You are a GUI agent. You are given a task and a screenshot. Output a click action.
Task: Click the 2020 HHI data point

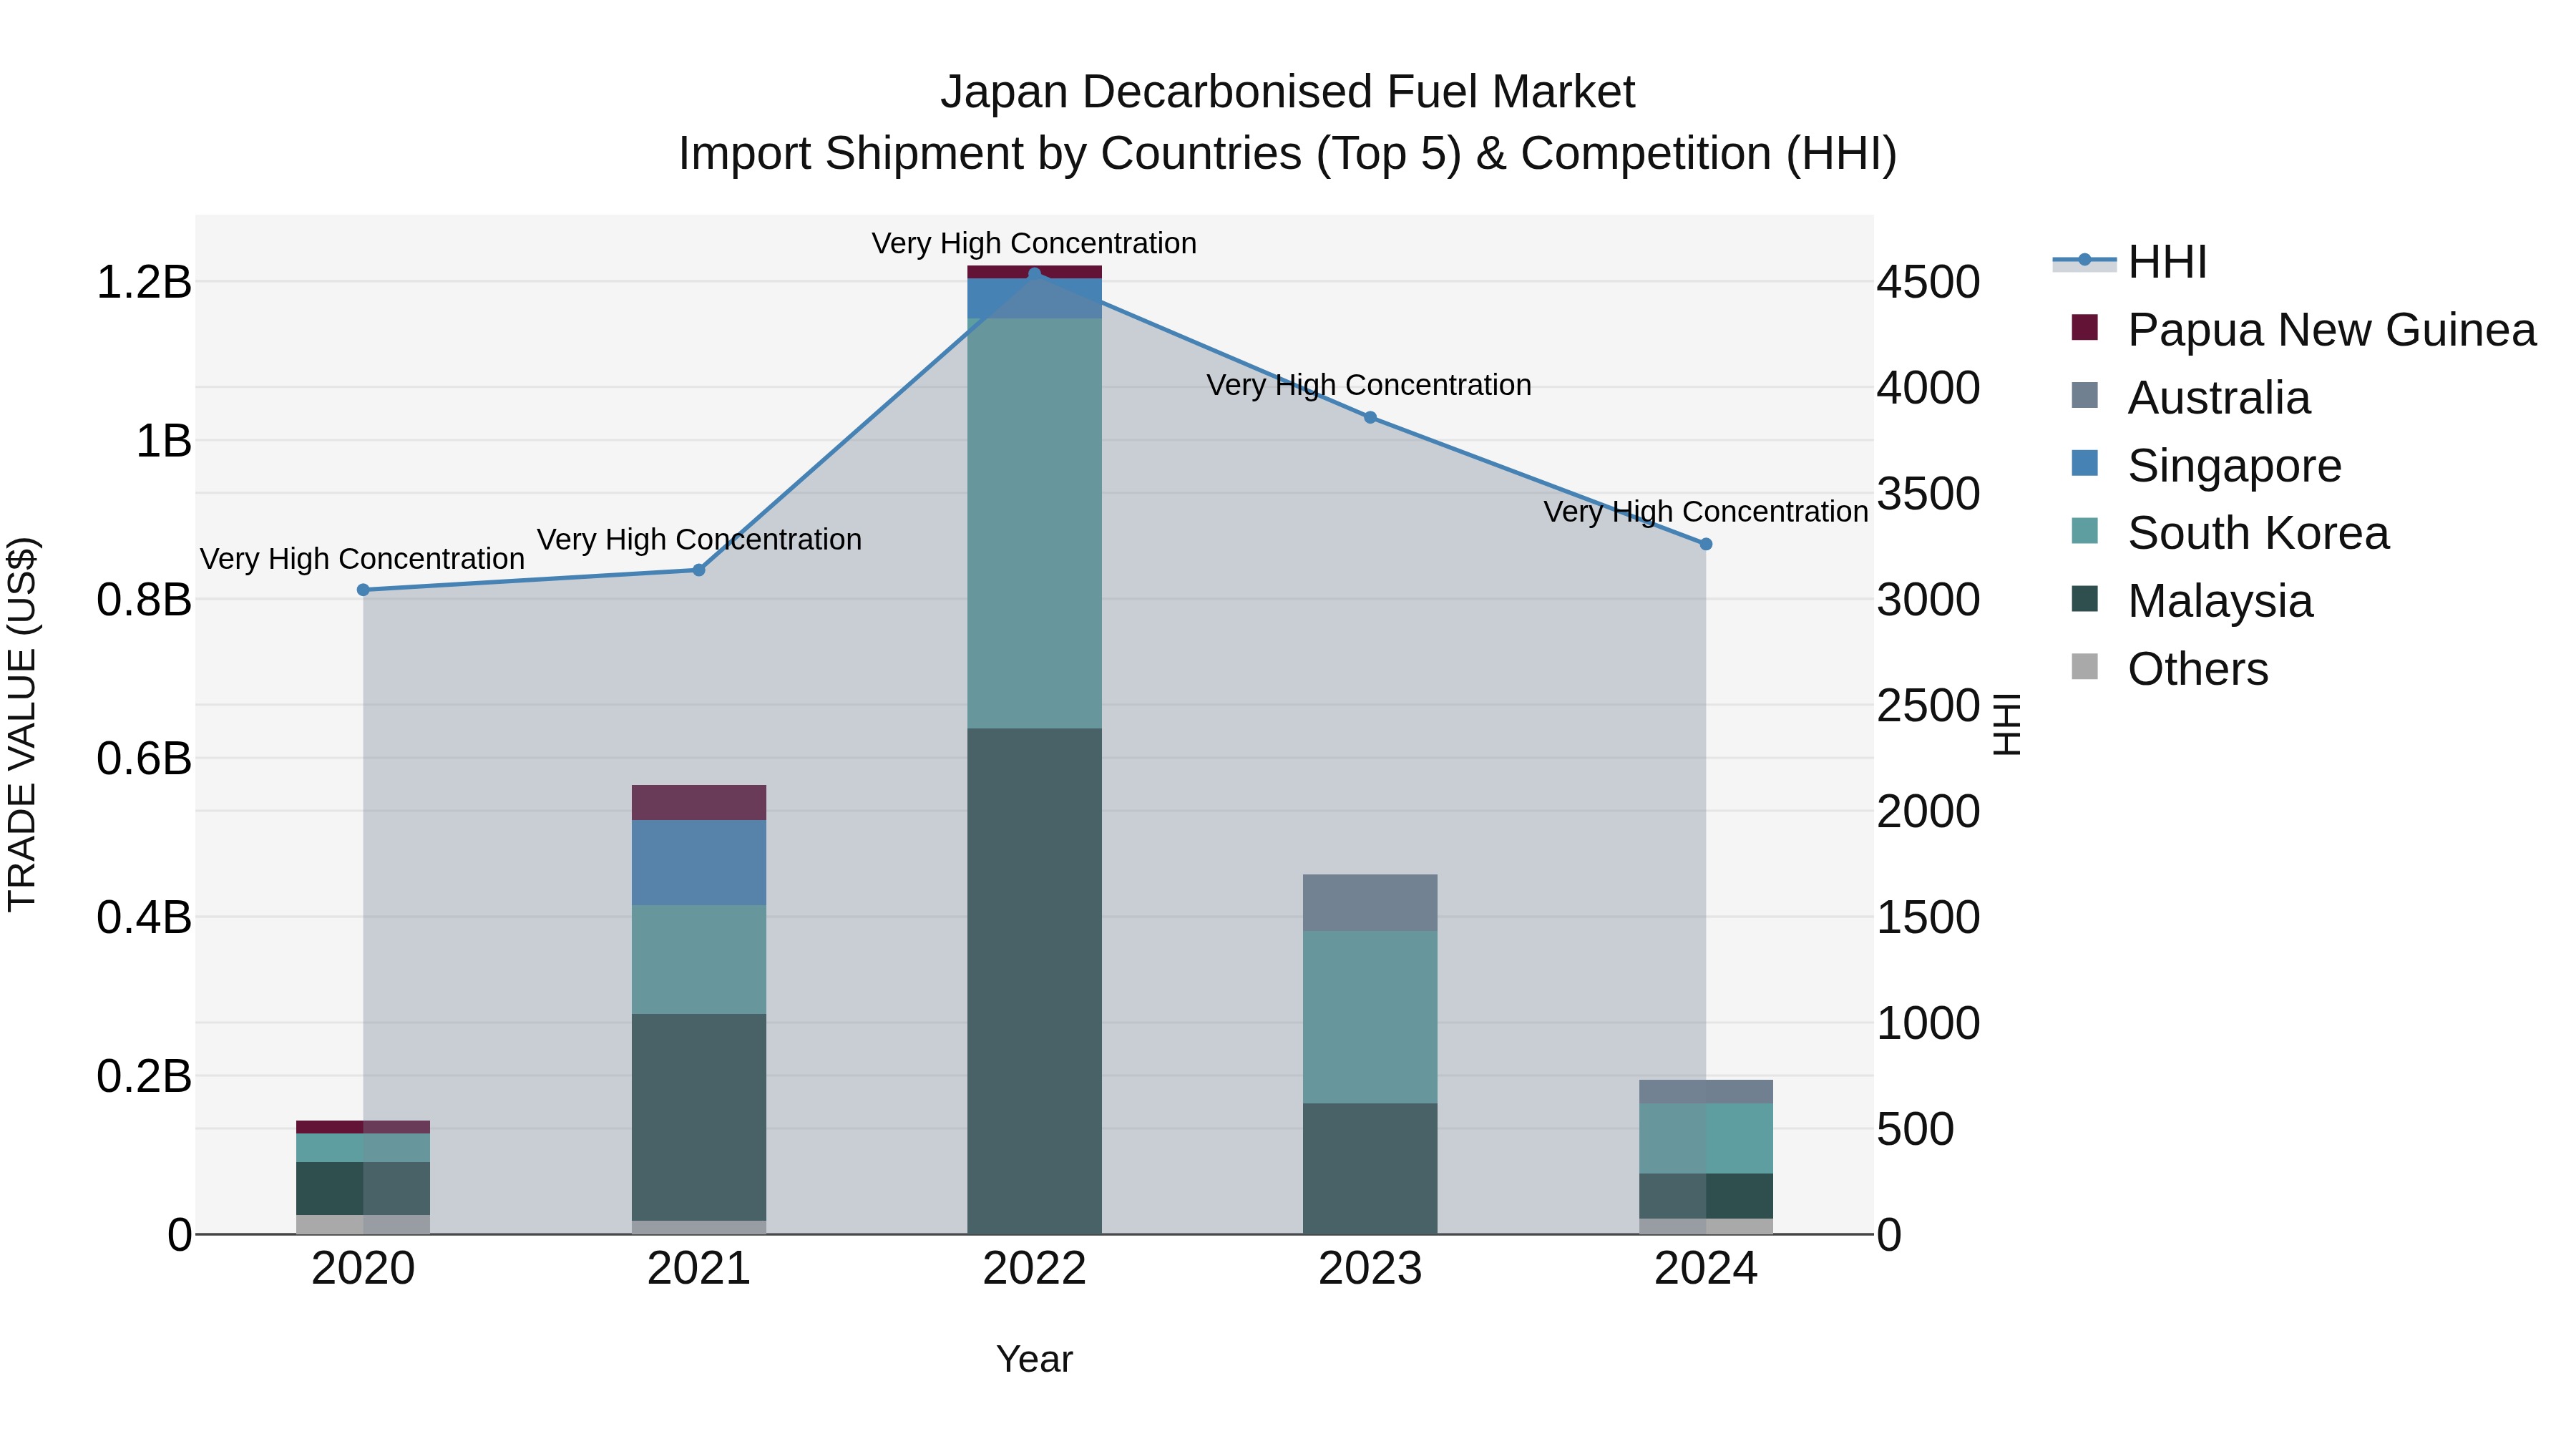pyautogui.click(x=363, y=590)
